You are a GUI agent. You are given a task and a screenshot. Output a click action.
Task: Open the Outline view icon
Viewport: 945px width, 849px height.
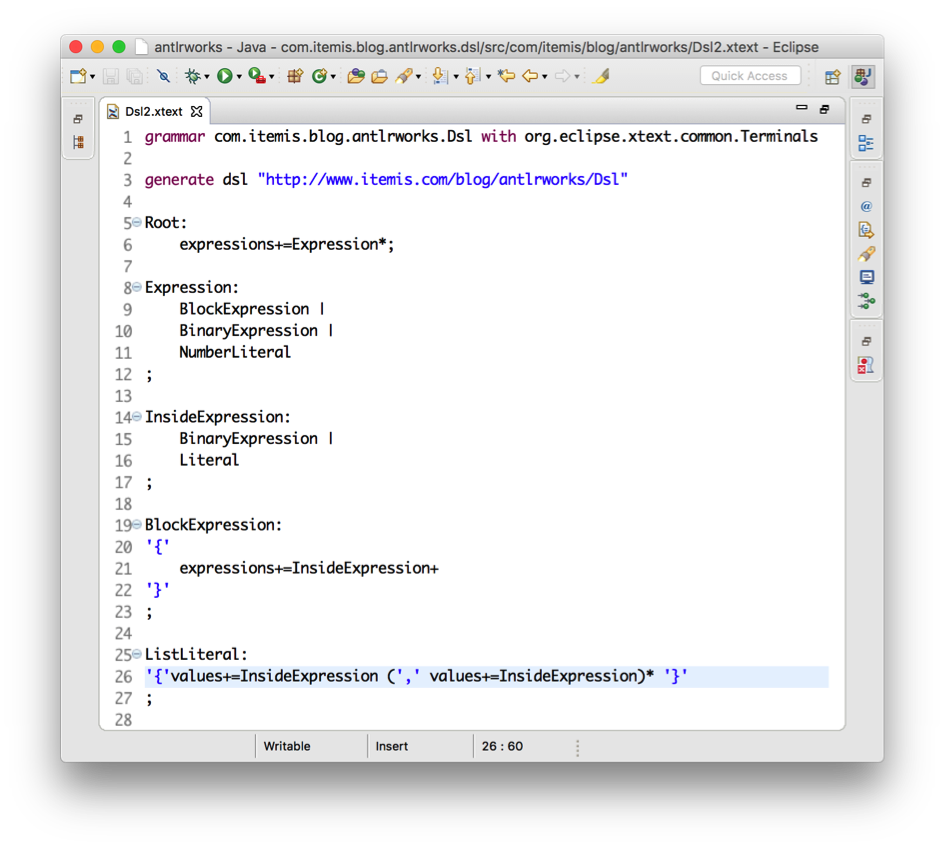[866, 143]
